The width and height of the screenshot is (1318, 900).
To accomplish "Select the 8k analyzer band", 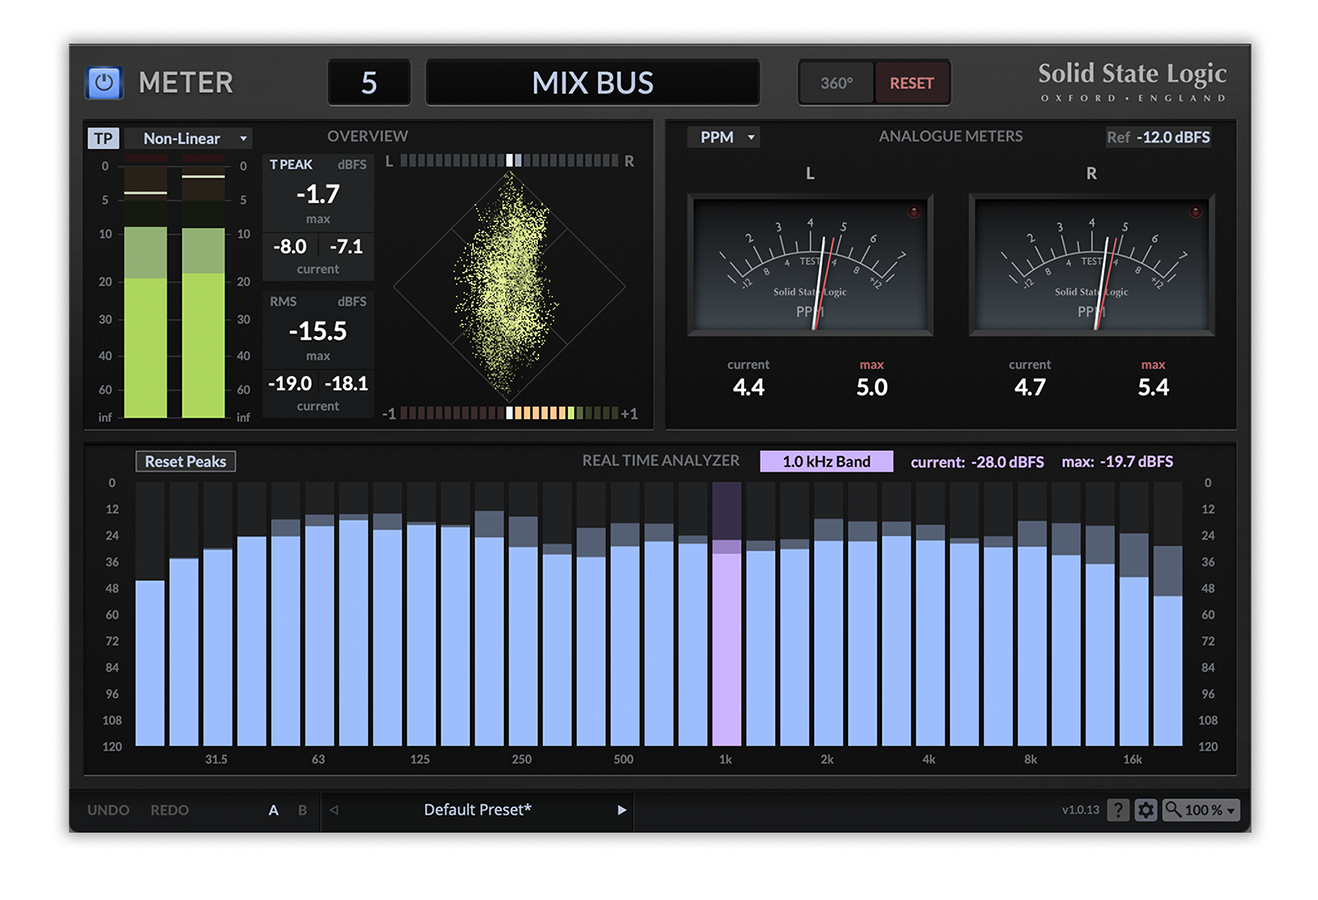I will tap(1032, 614).
